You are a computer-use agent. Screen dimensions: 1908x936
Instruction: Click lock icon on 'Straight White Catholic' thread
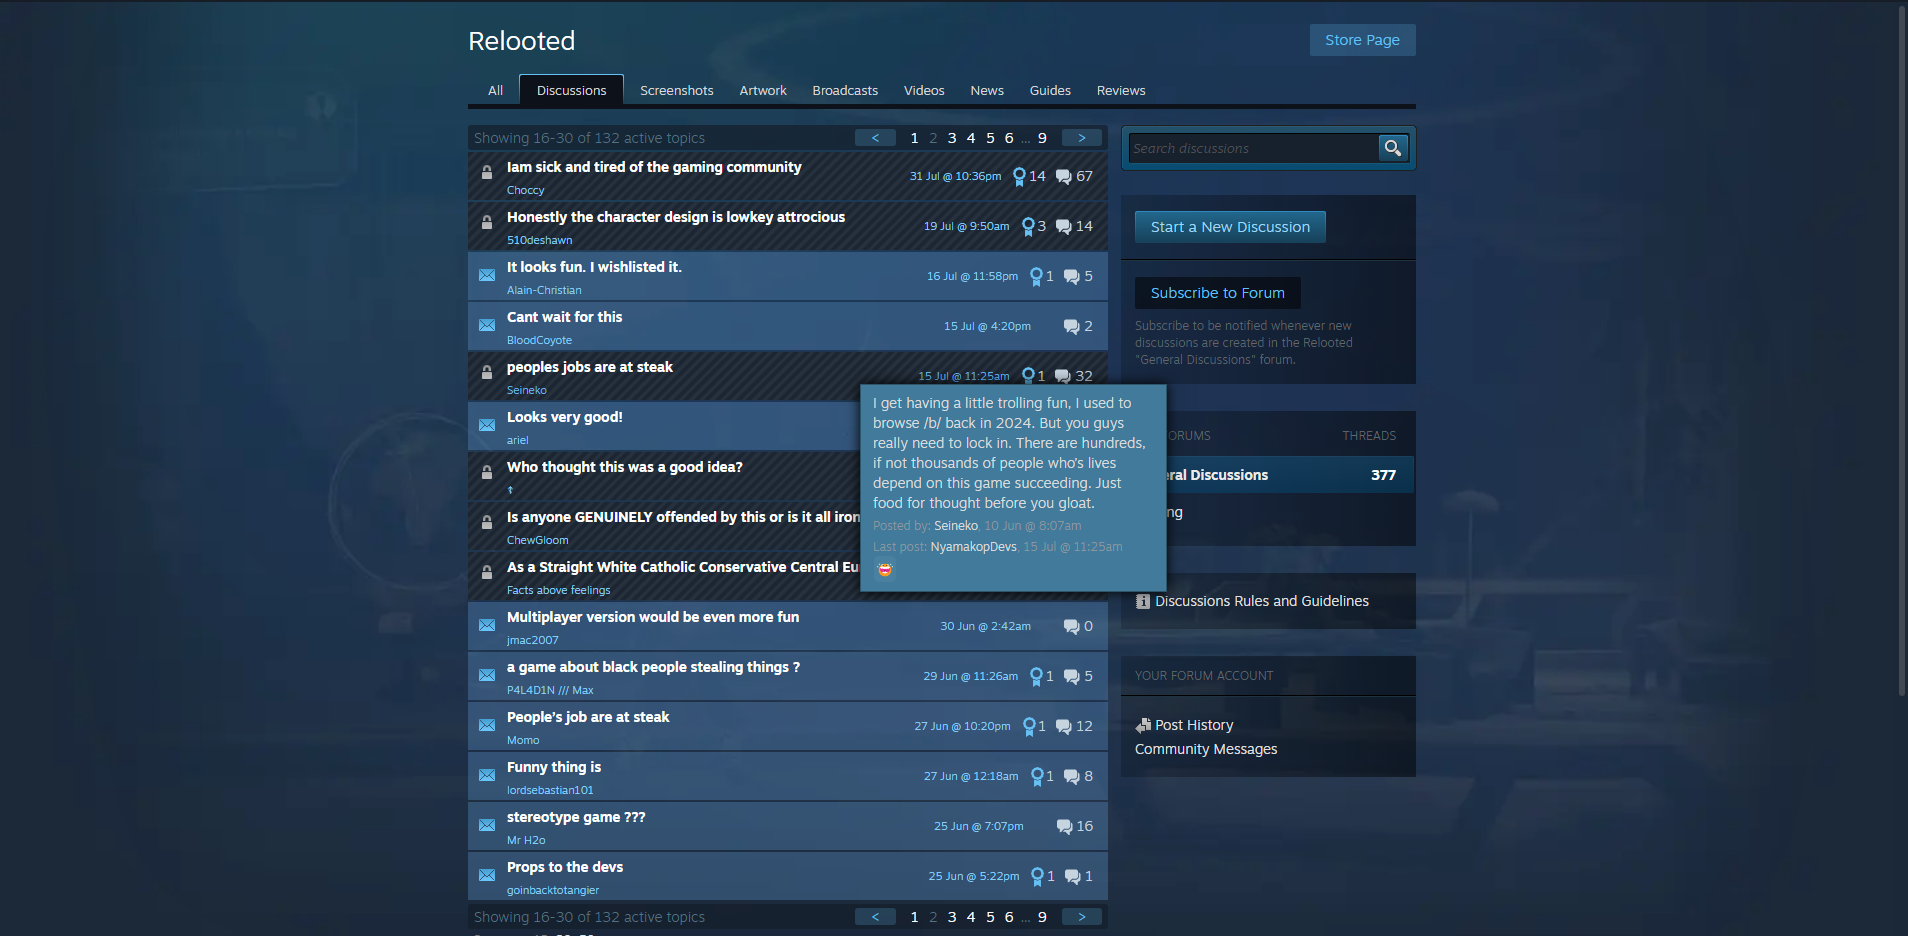(x=487, y=572)
